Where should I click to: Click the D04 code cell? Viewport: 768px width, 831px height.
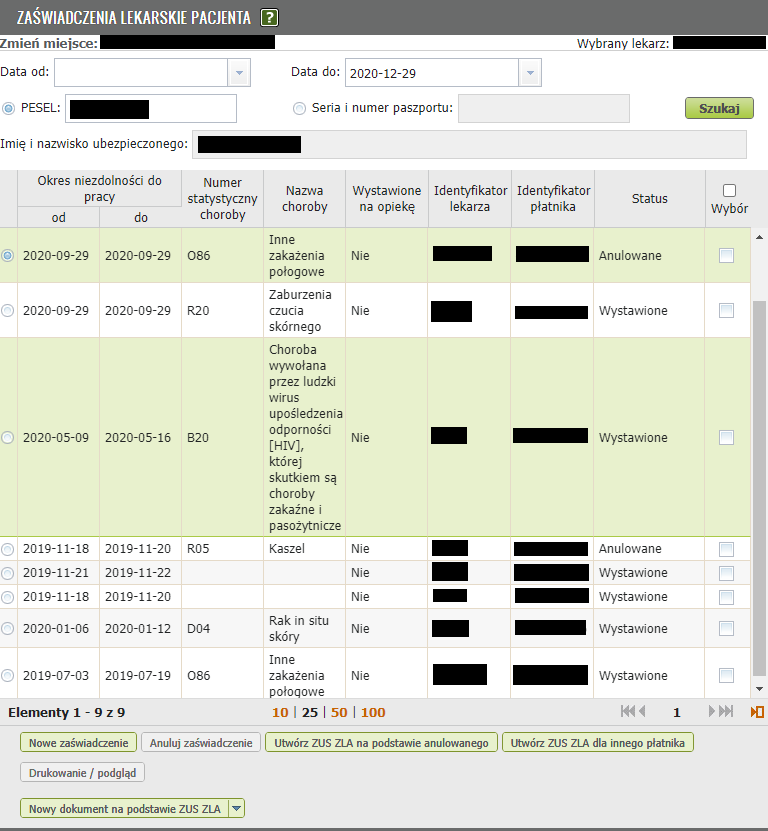coord(223,629)
